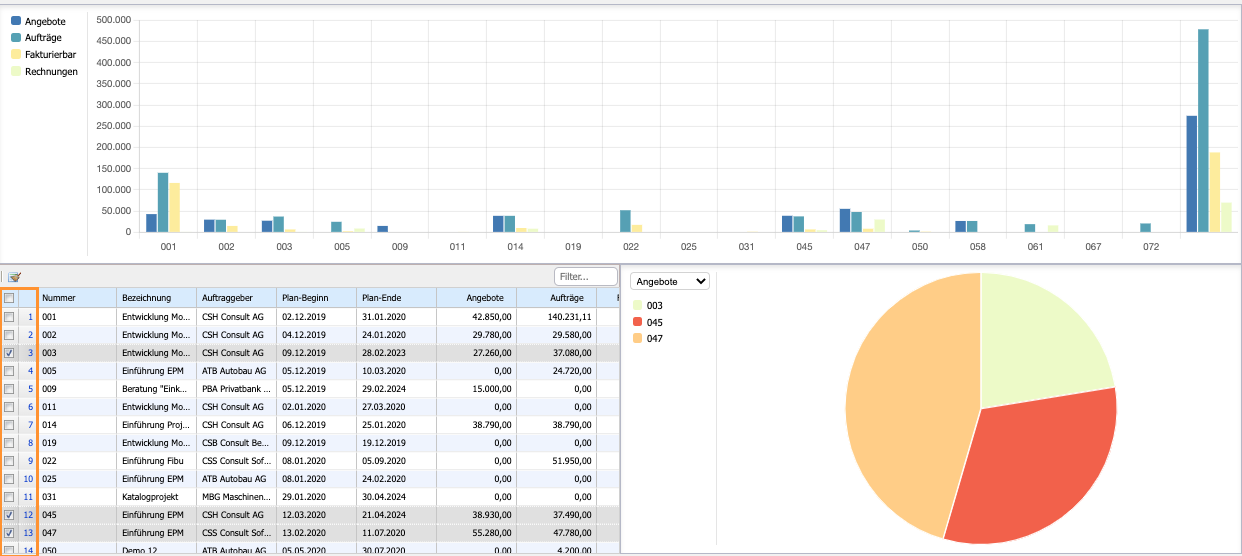Image resolution: width=1242 pixels, height=556 pixels.
Task: Click the Angebote legend color square
Action: 16,20
